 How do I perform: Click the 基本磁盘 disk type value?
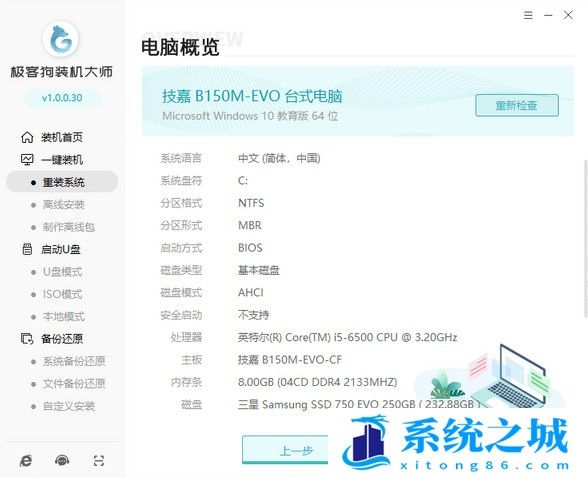pyautogui.click(x=259, y=270)
